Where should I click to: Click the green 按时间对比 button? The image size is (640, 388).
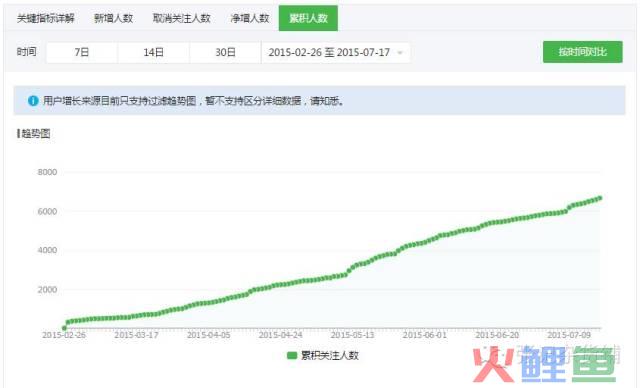(x=582, y=52)
